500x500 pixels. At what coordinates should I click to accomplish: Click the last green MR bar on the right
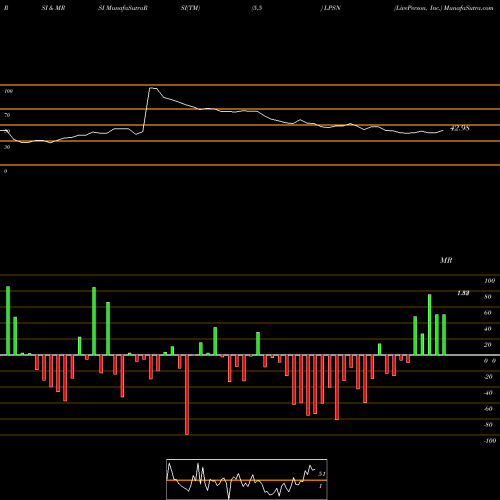pyautogui.click(x=444, y=334)
